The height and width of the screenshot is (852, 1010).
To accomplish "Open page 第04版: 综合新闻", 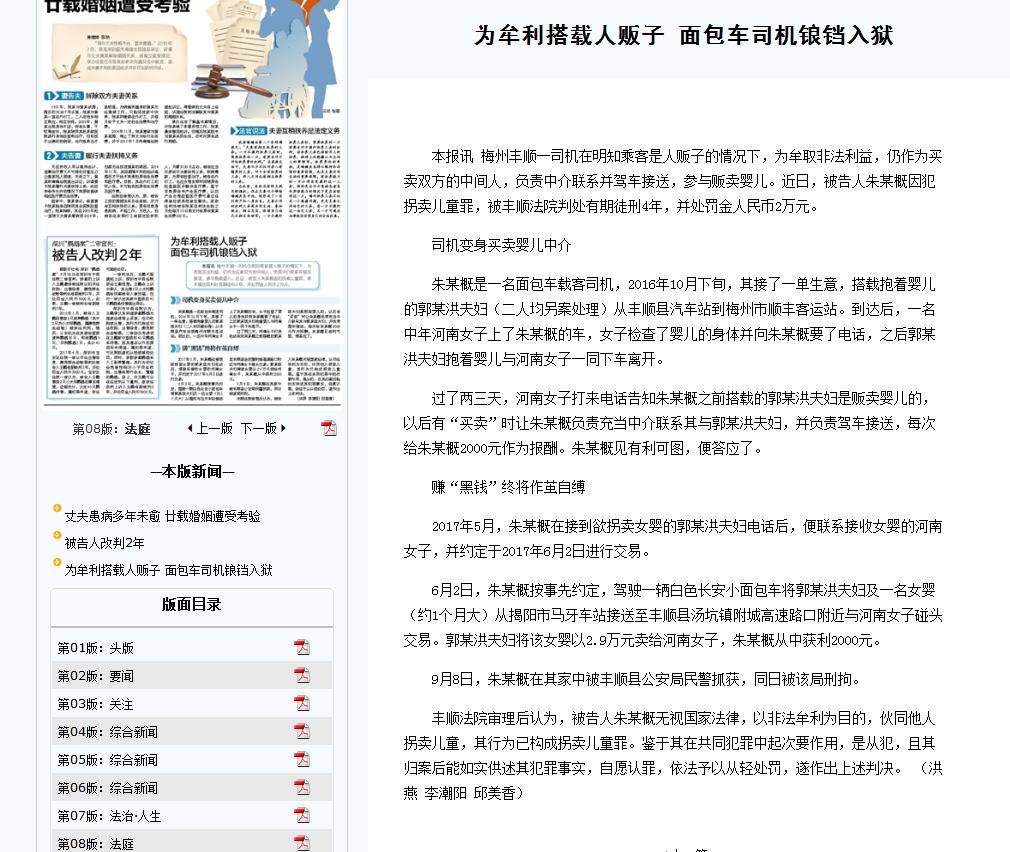I will click(x=108, y=732).
